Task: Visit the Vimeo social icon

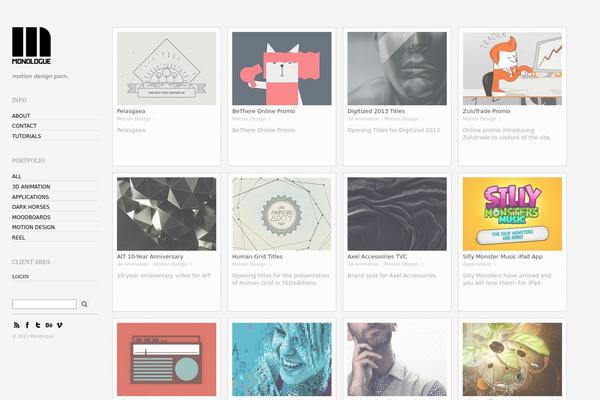Action: [59, 325]
